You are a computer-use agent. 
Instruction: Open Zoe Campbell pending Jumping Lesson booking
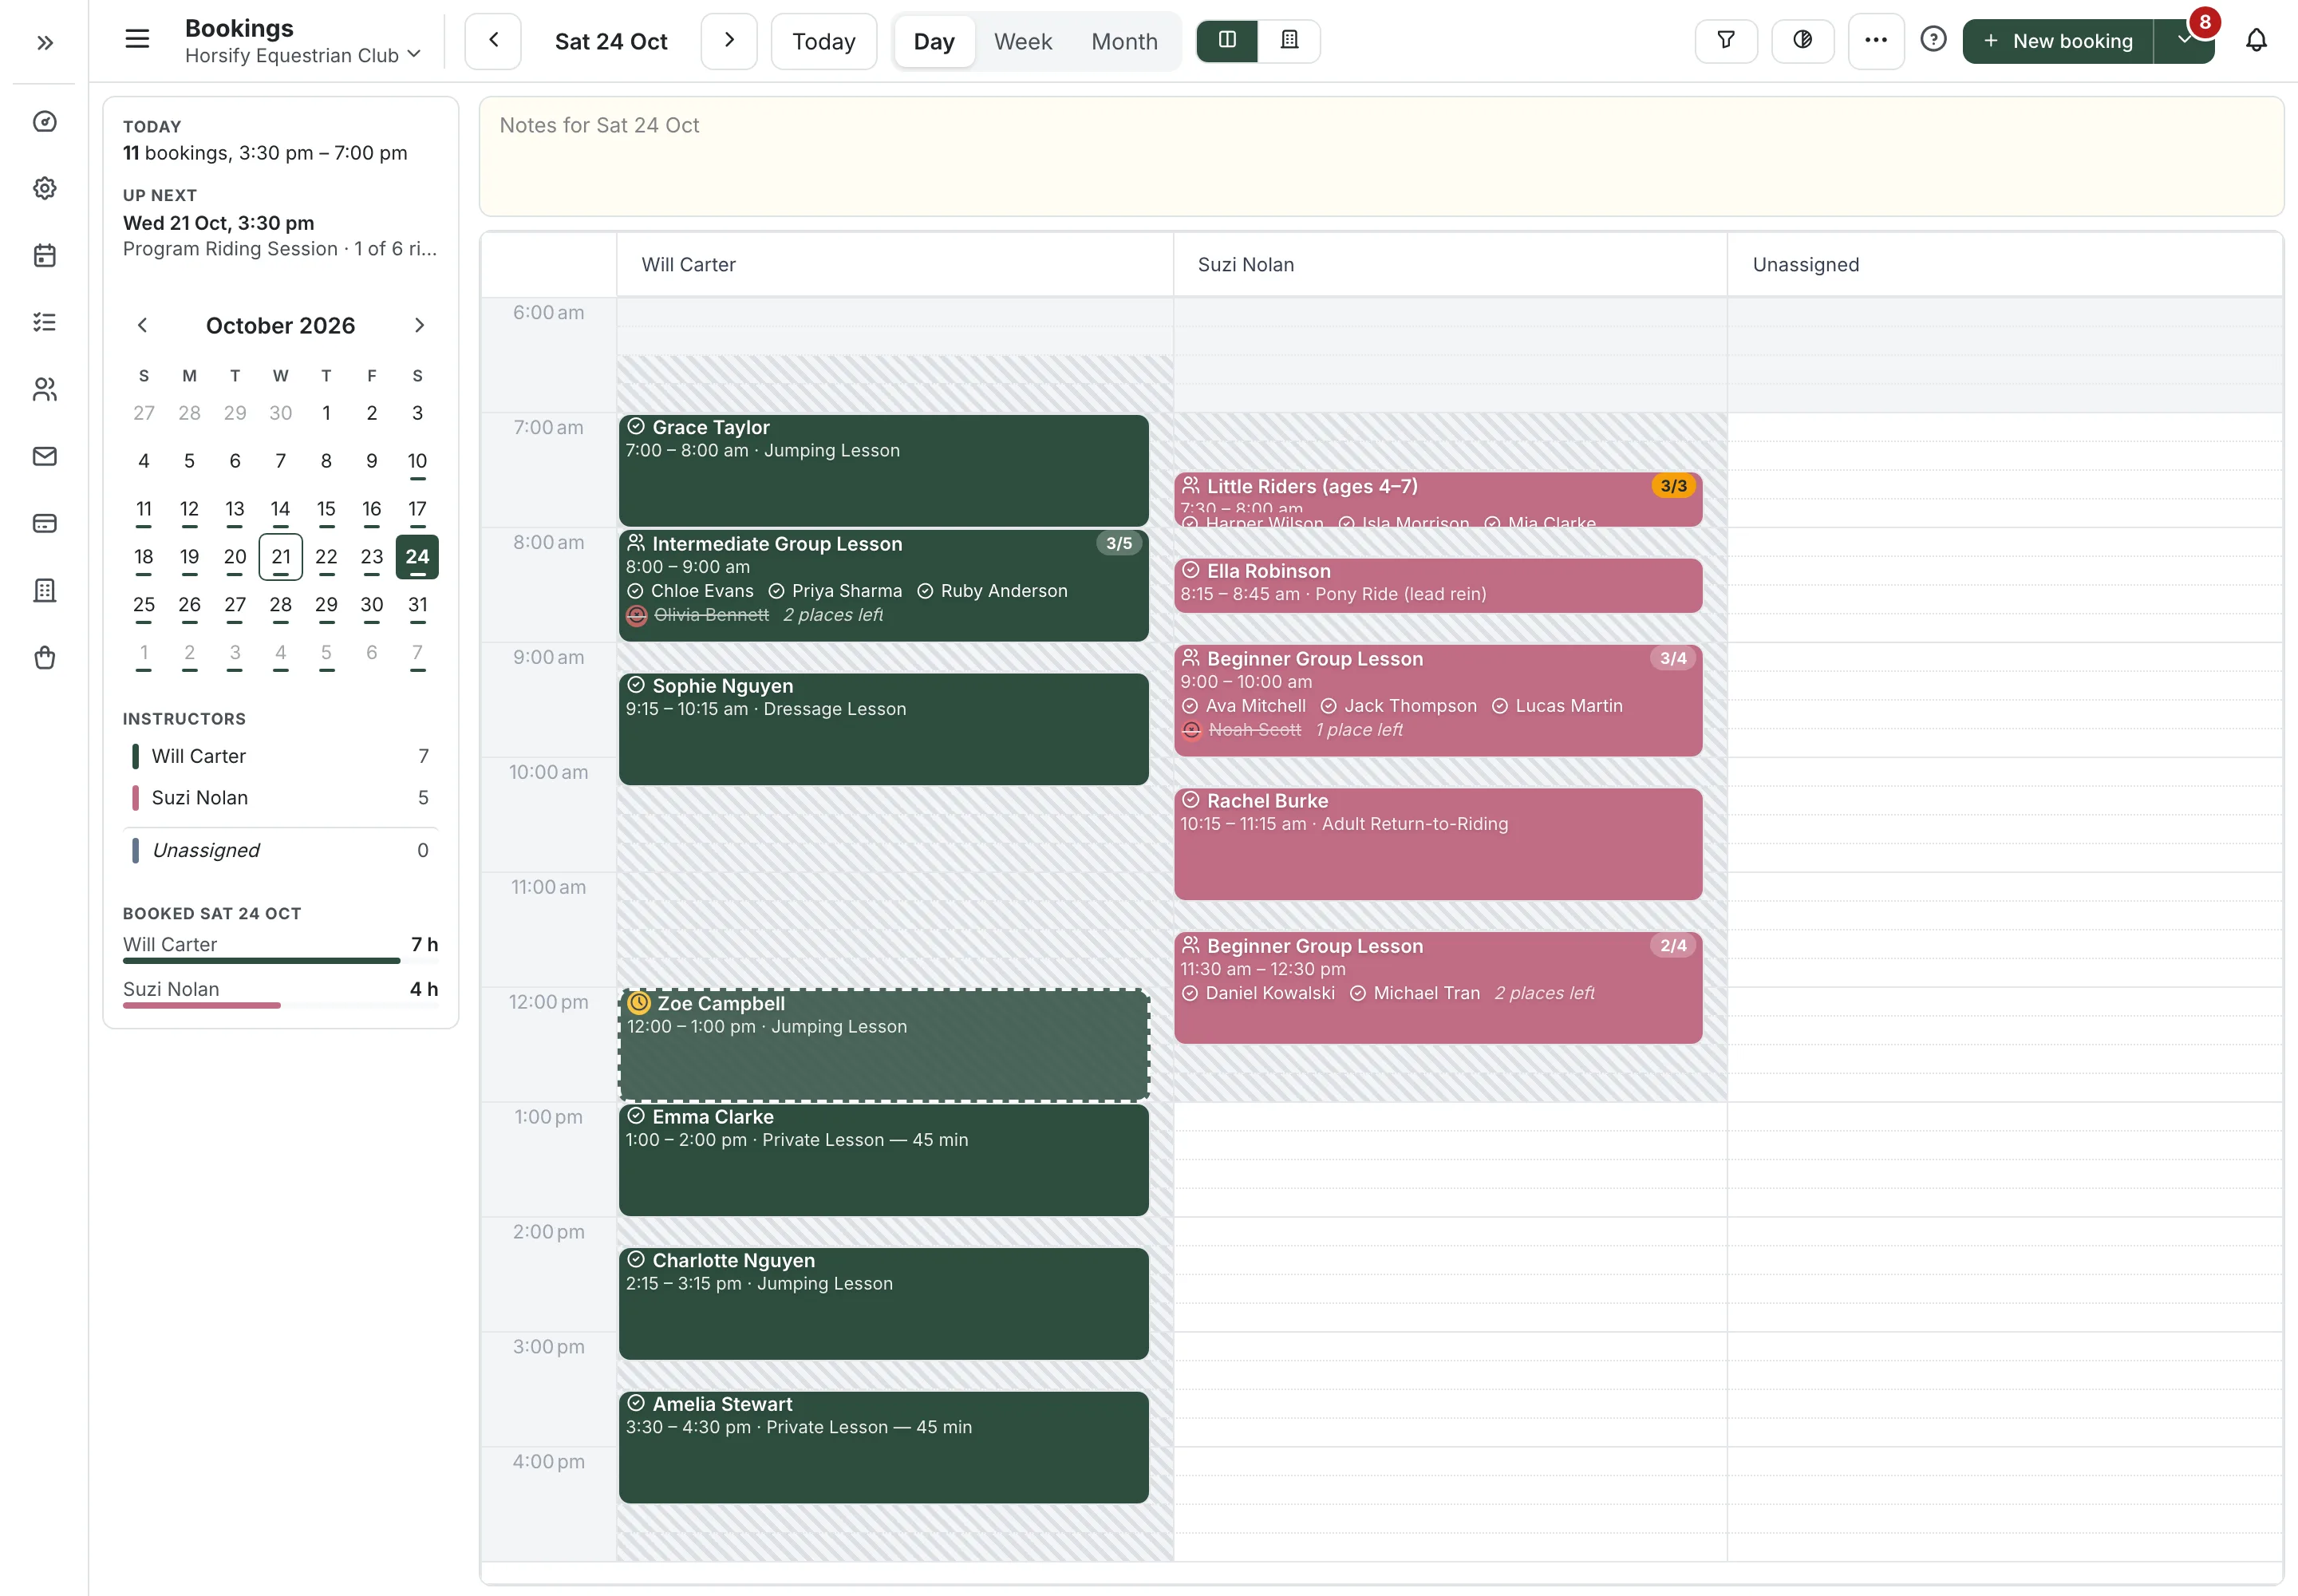tap(884, 1045)
